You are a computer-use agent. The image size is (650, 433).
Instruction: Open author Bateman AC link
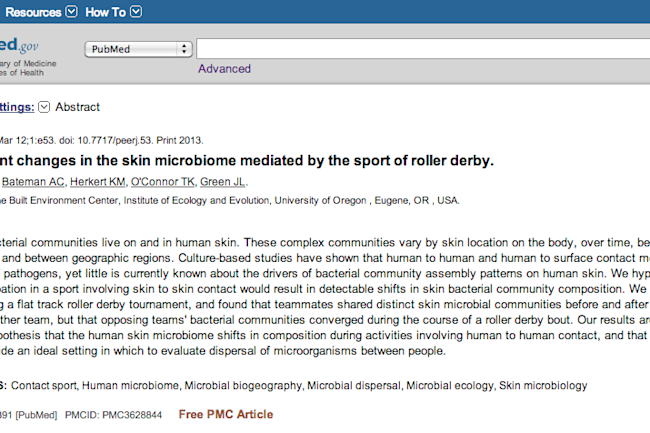click(x=33, y=181)
